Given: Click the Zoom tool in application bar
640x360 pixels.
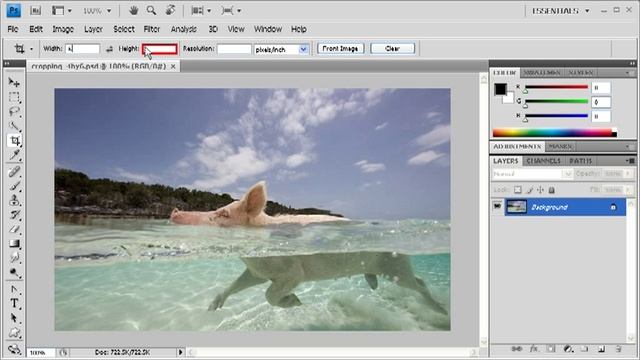Looking at the screenshot, I should coord(151,11).
